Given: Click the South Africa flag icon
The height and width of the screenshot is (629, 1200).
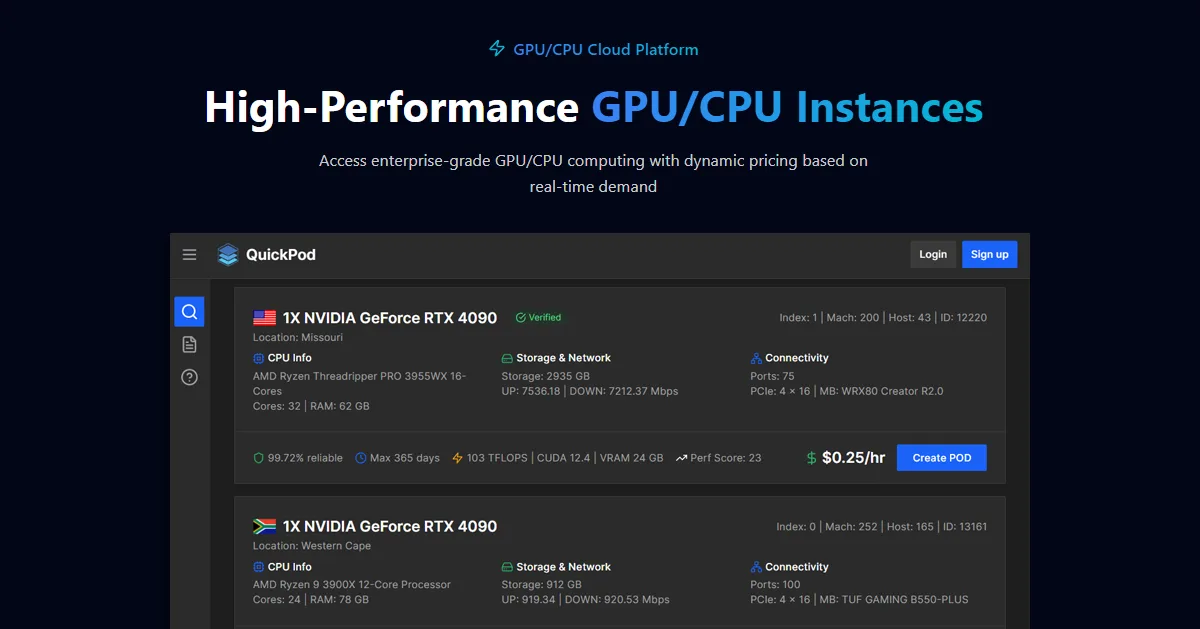Looking at the screenshot, I should tap(264, 527).
